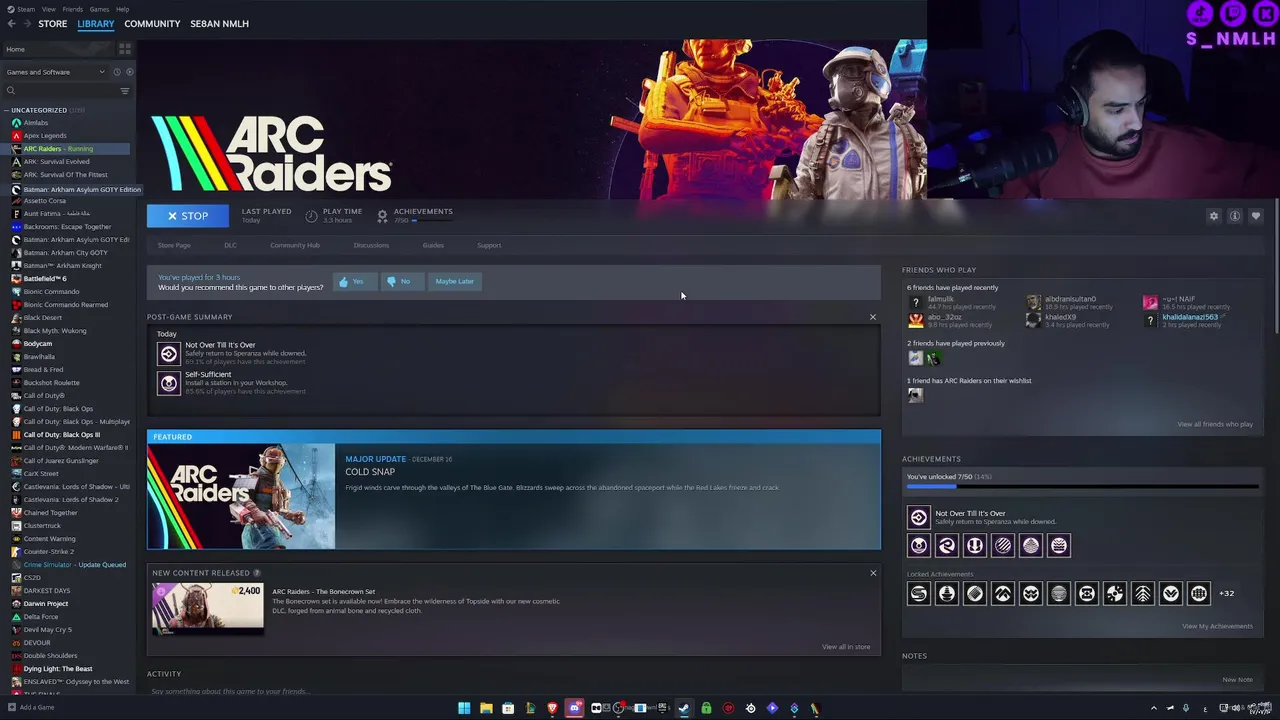The image size is (1280, 720).
Task: Switch library to grid view icon
Action: [x=125, y=49]
